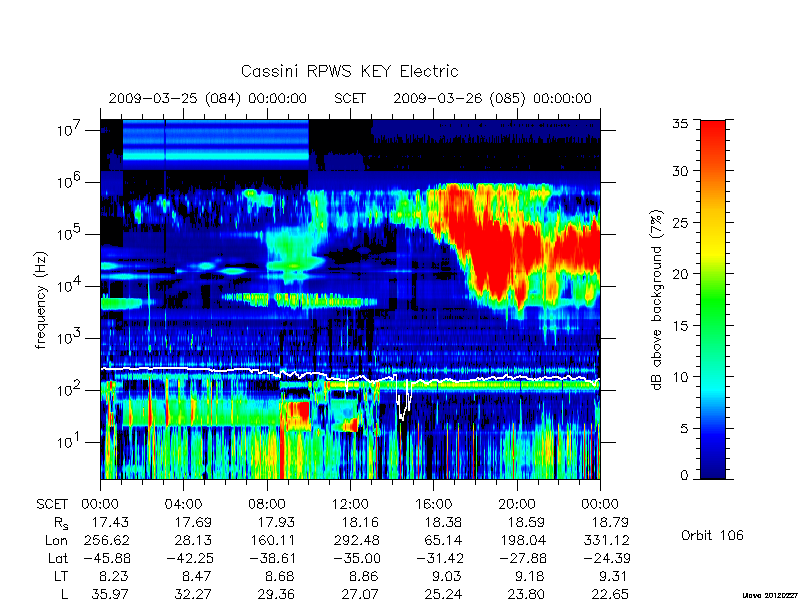The height and width of the screenshot is (600, 800).
Task: Click the colorbar tick label '35'
Action: 680,124
